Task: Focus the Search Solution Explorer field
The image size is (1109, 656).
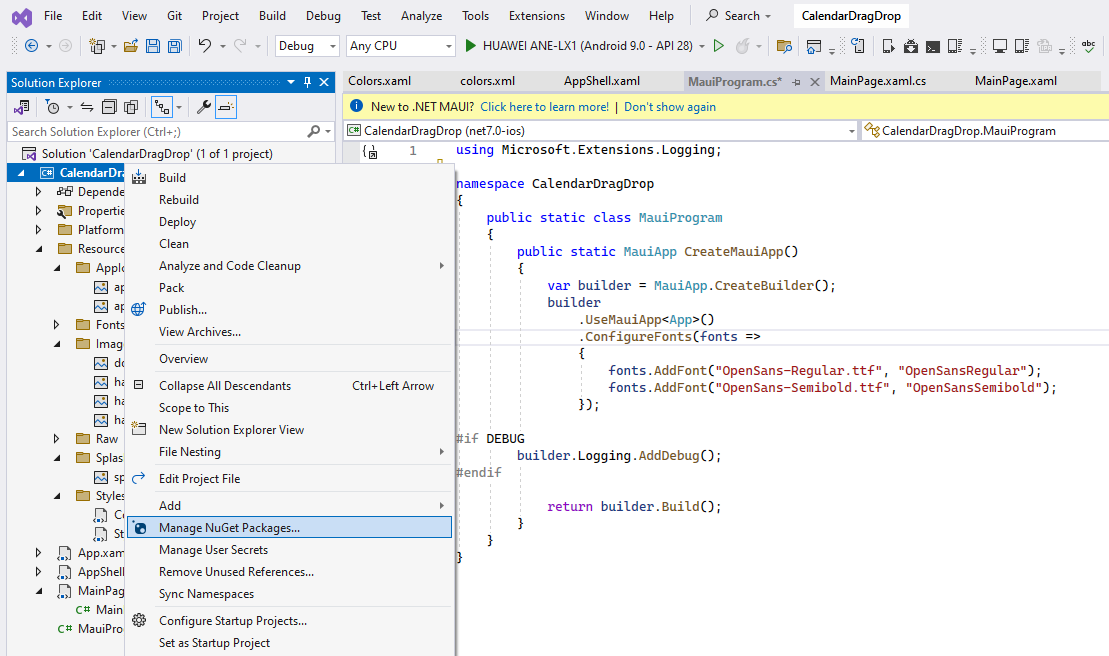Action: point(159,131)
